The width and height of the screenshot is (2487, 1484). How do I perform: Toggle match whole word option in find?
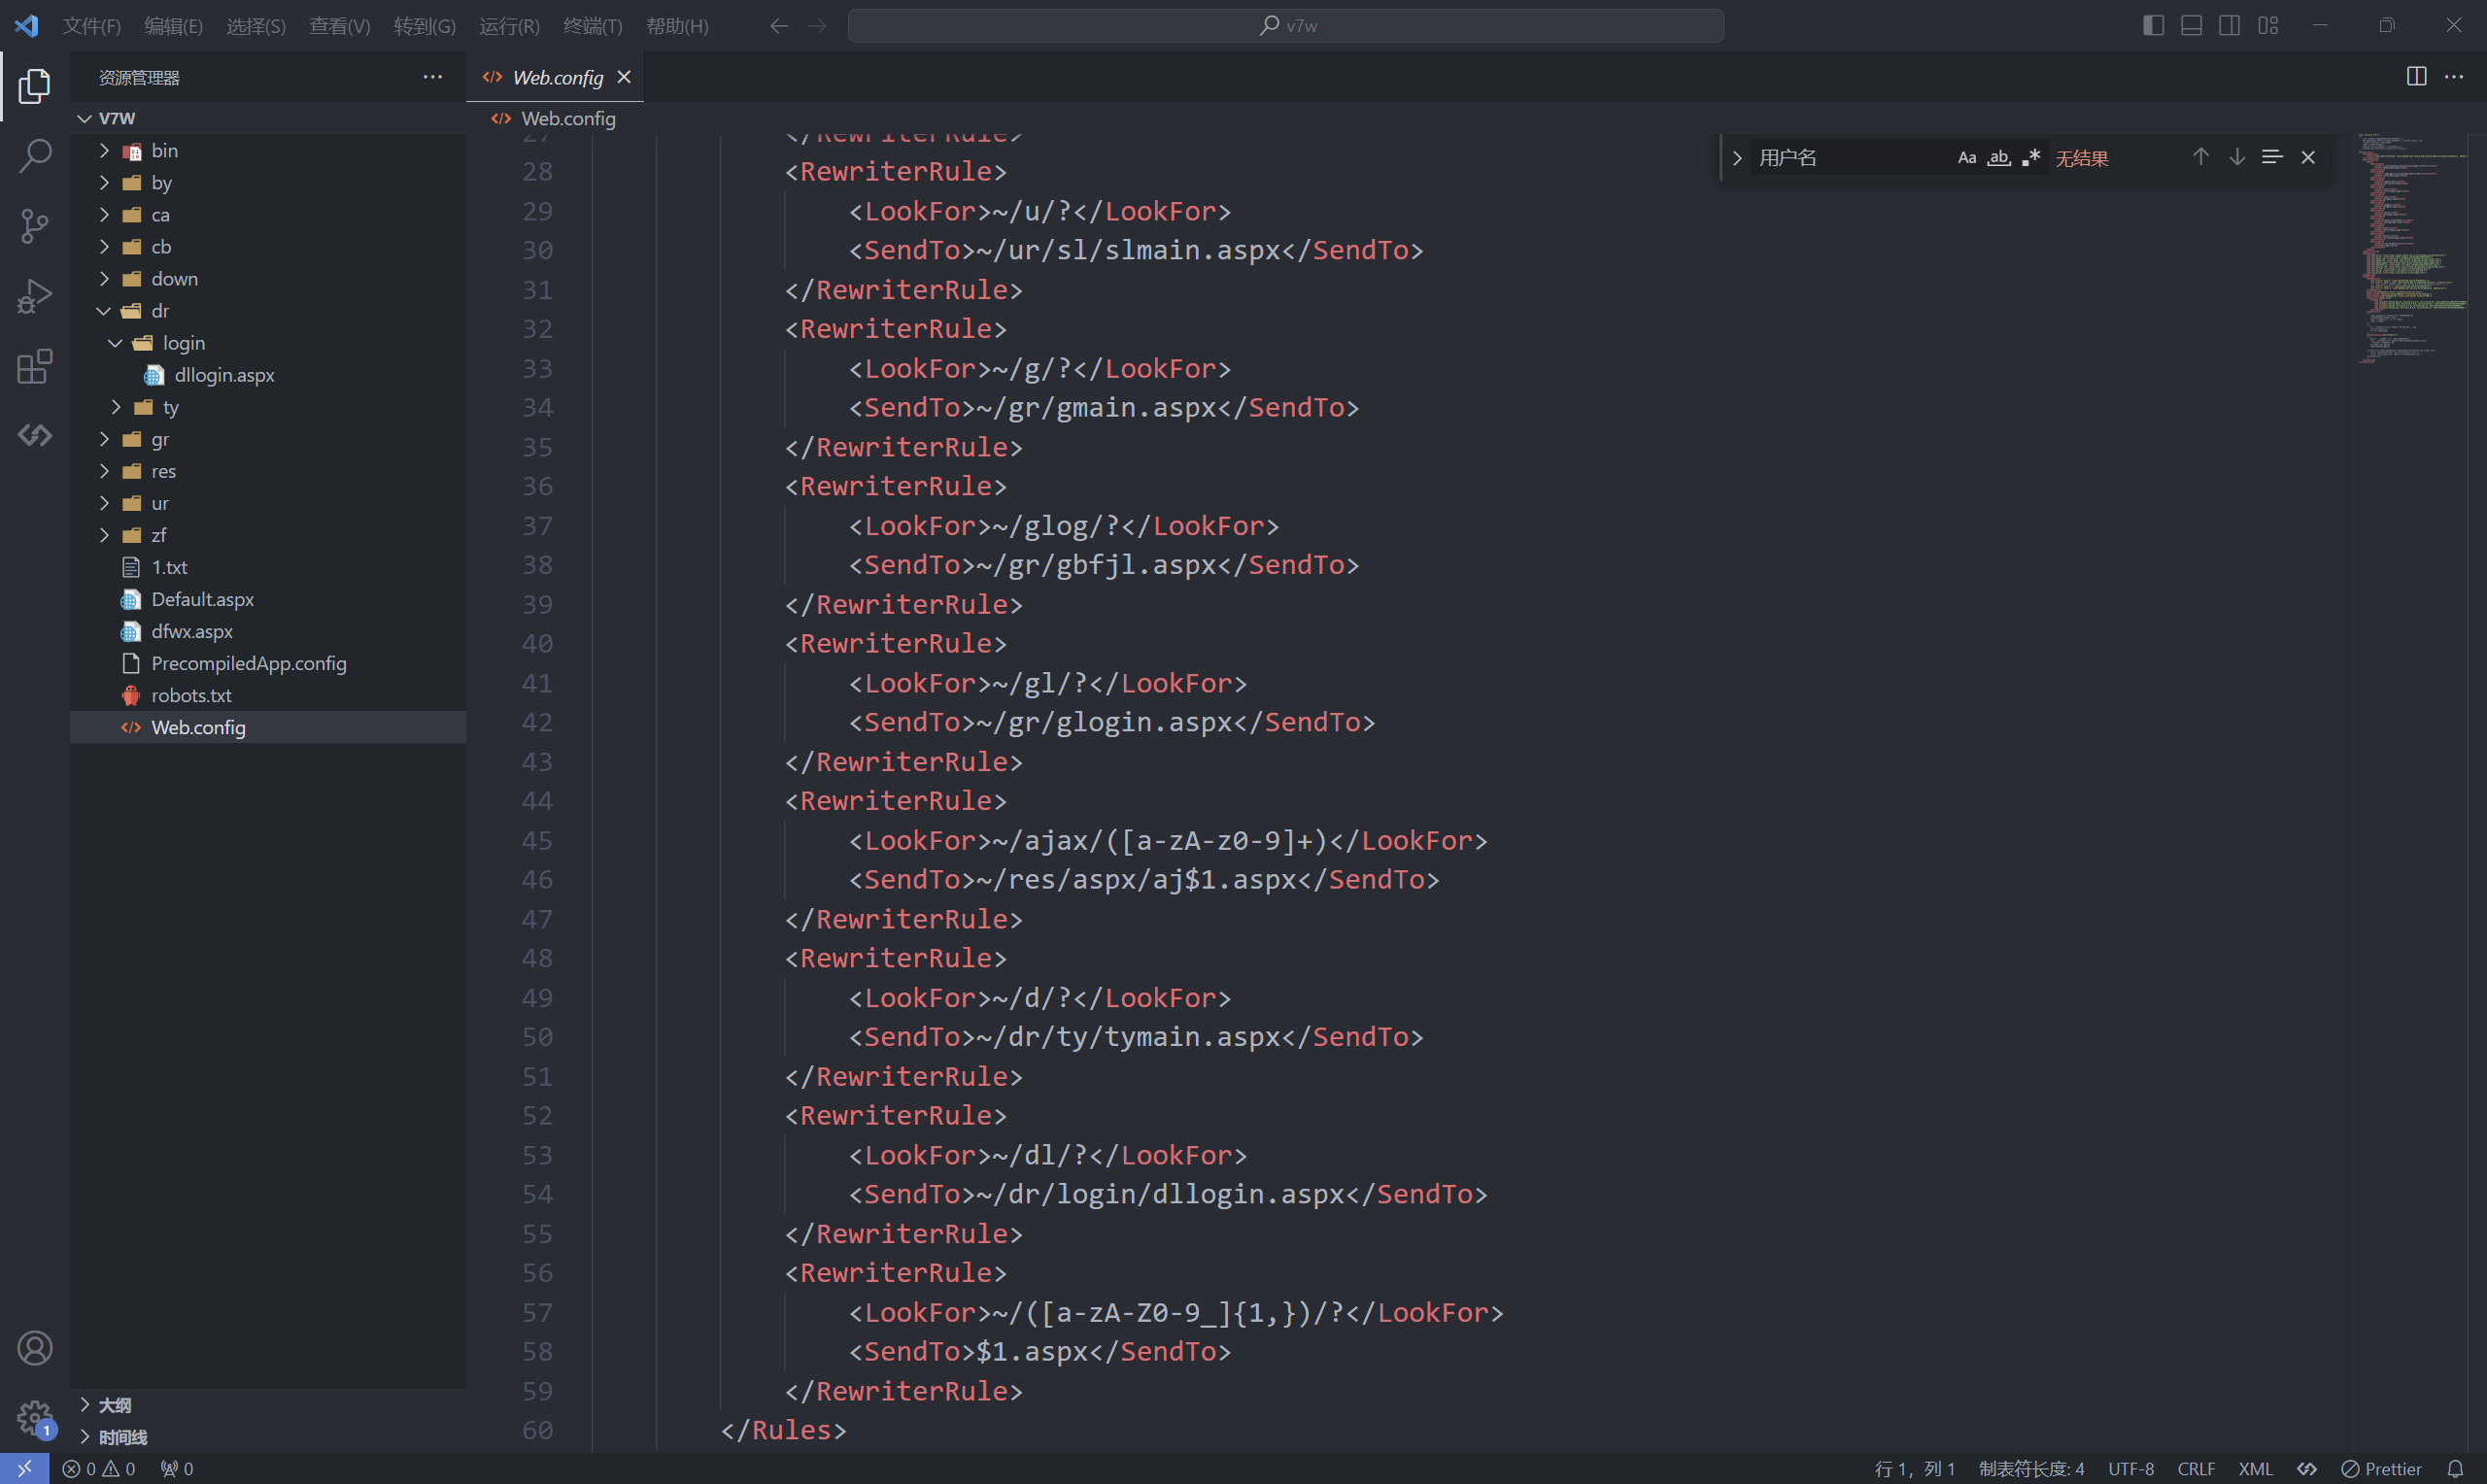pyautogui.click(x=1998, y=157)
